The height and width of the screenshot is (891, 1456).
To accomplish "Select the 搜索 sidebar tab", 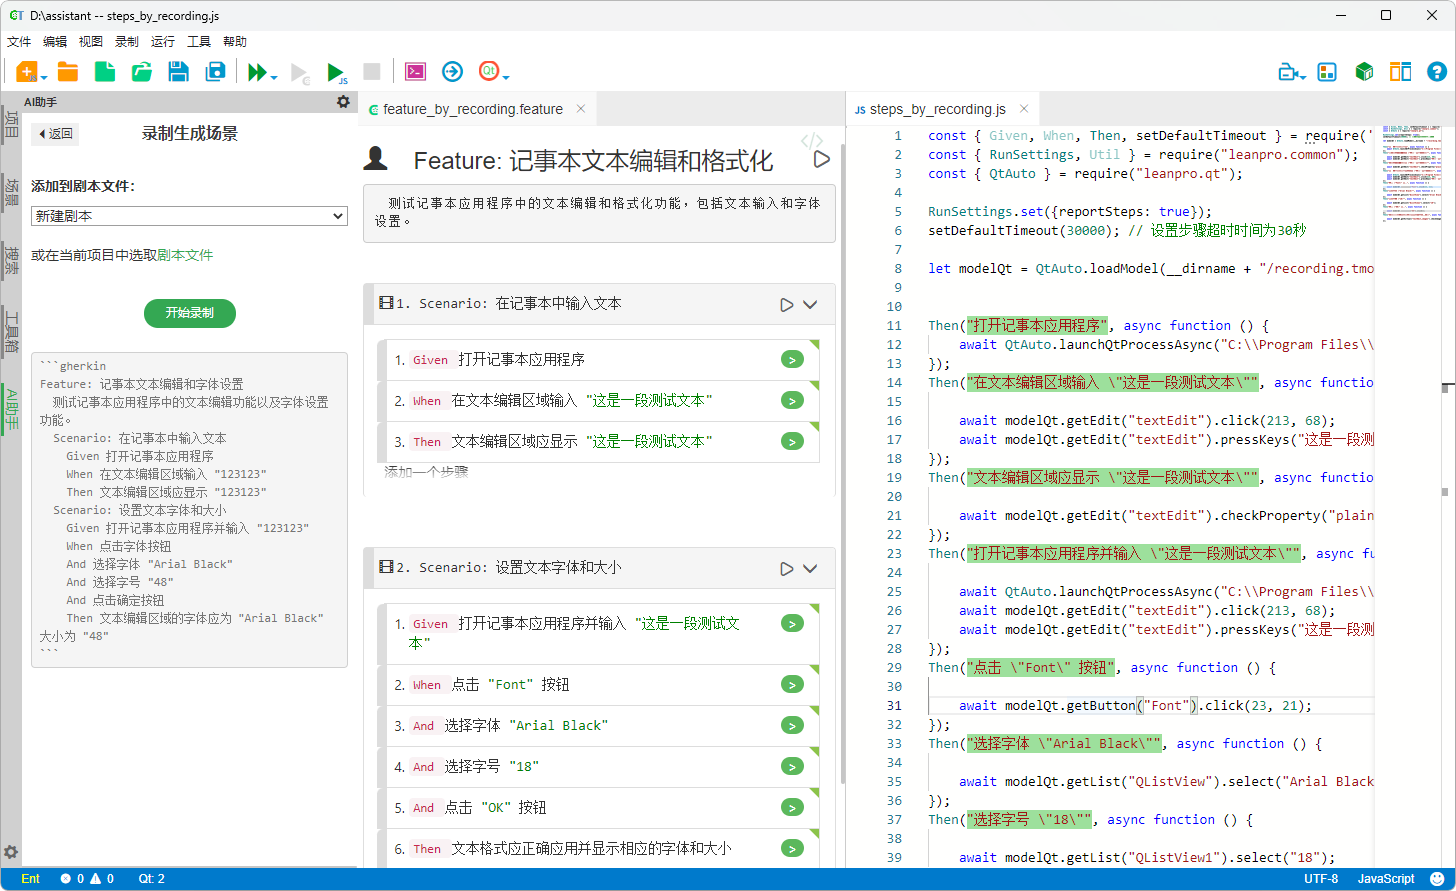I will tap(11, 259).
